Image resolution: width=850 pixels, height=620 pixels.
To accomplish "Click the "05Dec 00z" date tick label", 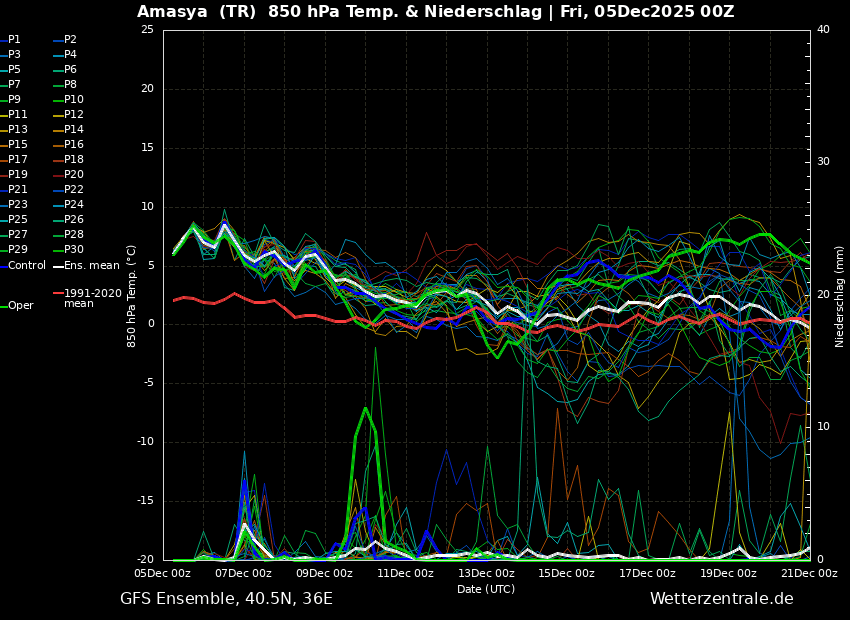I will click(163, 573).
